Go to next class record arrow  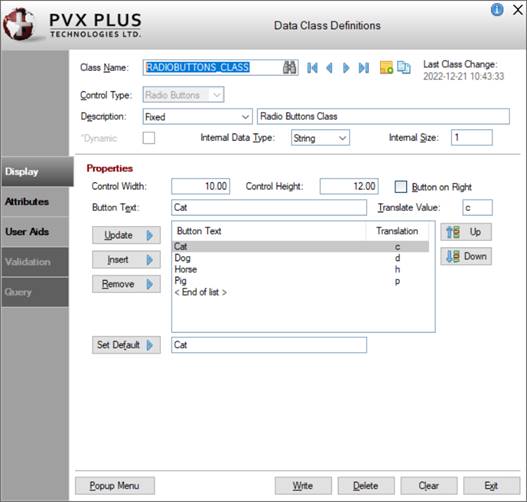(346, 68)
